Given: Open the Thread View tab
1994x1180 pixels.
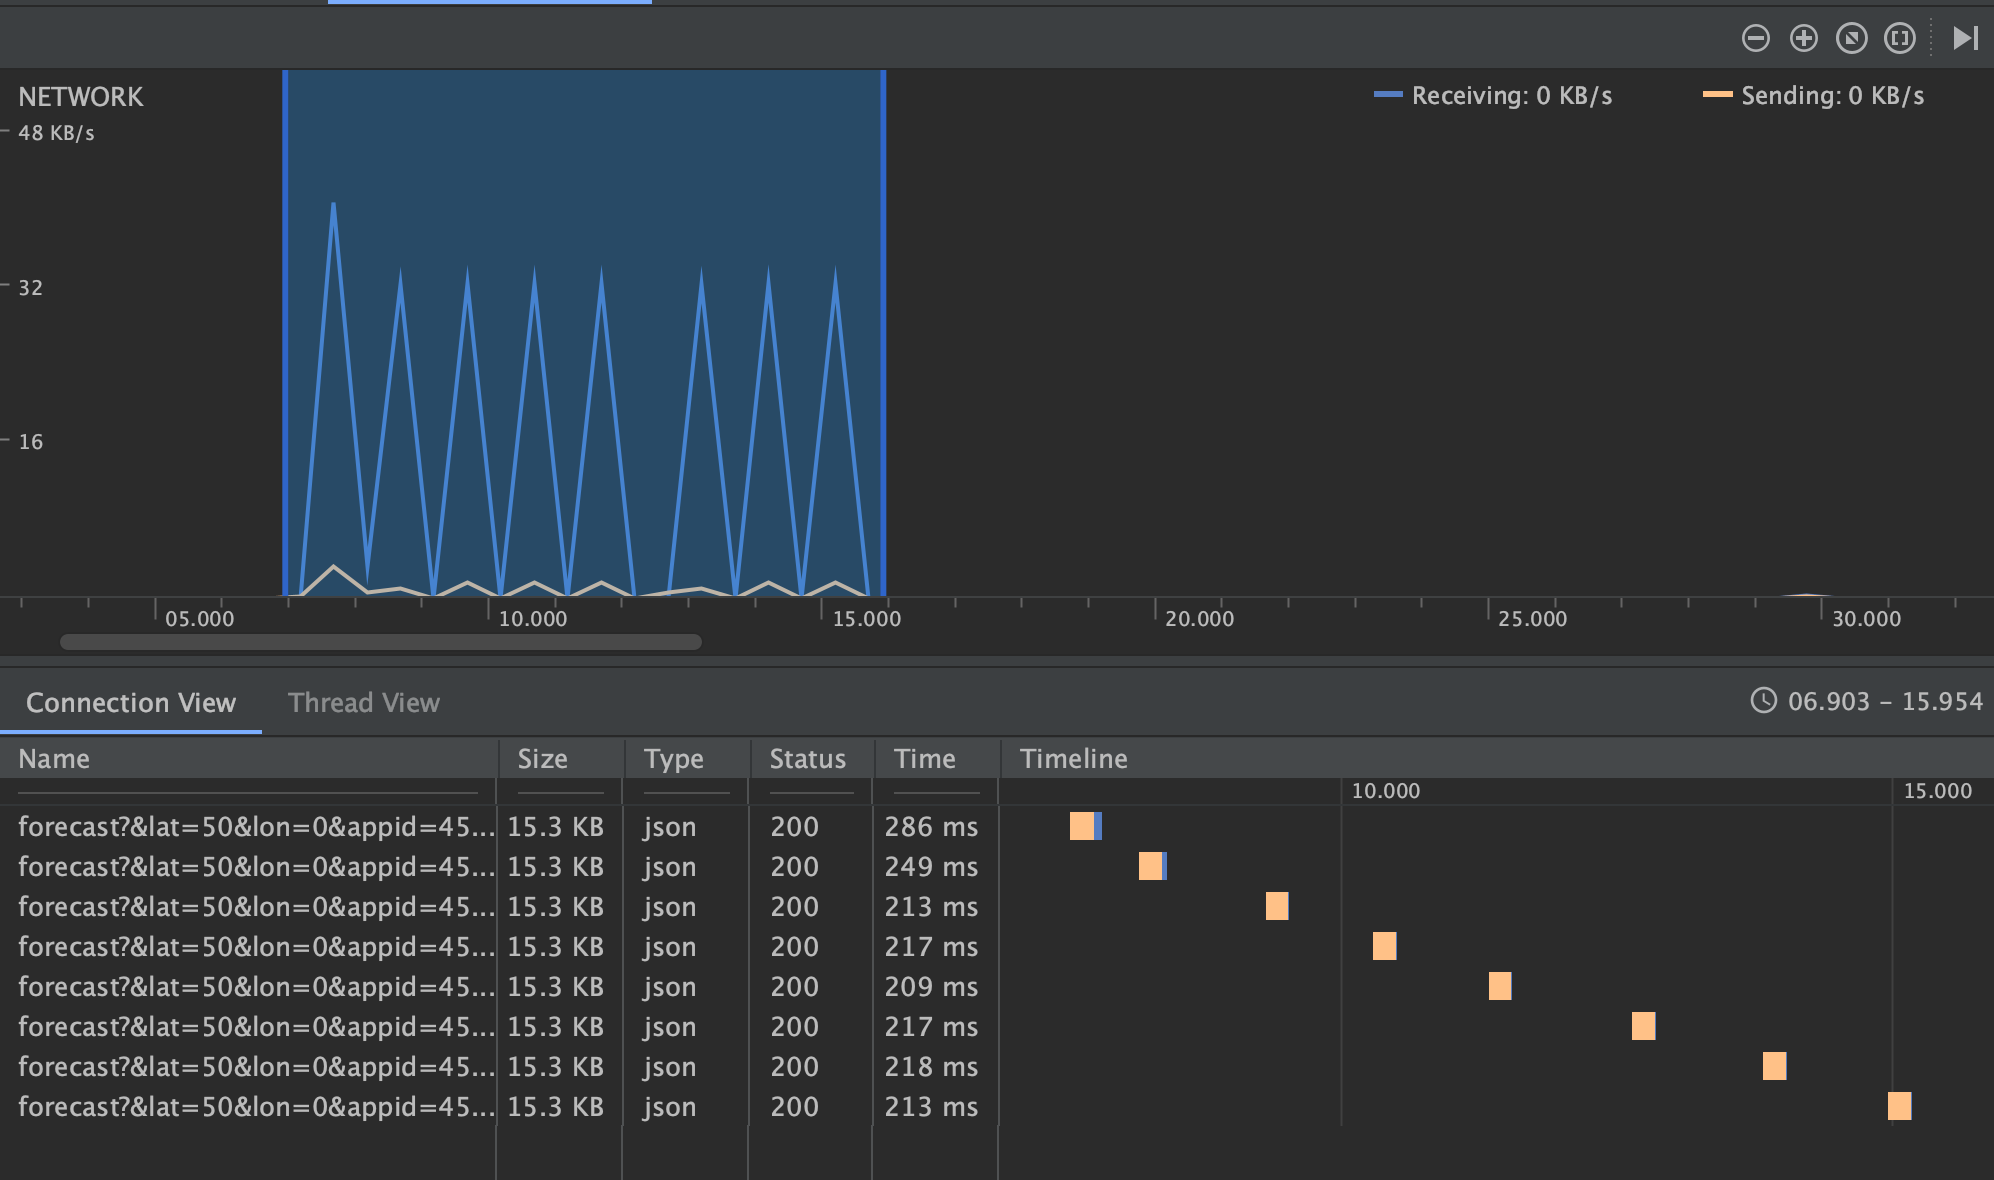Looking at the screenshot, I should click(364, 702).
